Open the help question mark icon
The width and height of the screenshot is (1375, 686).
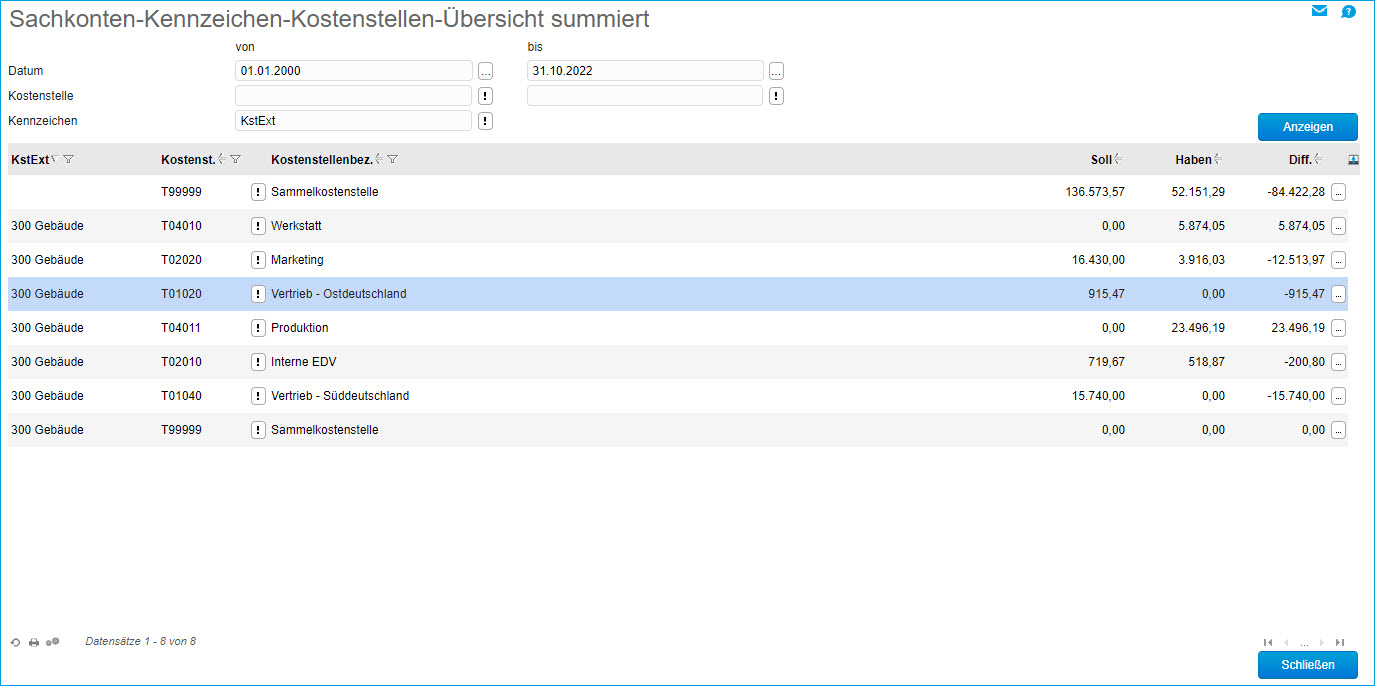[x=1348, y=12]
